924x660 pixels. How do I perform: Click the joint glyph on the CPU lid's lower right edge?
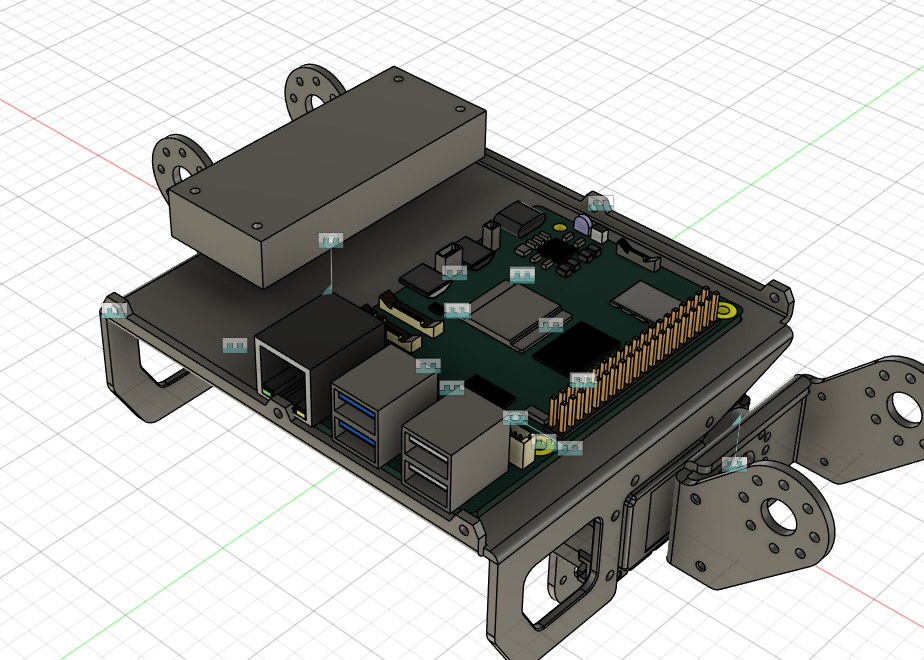(551, 325)
